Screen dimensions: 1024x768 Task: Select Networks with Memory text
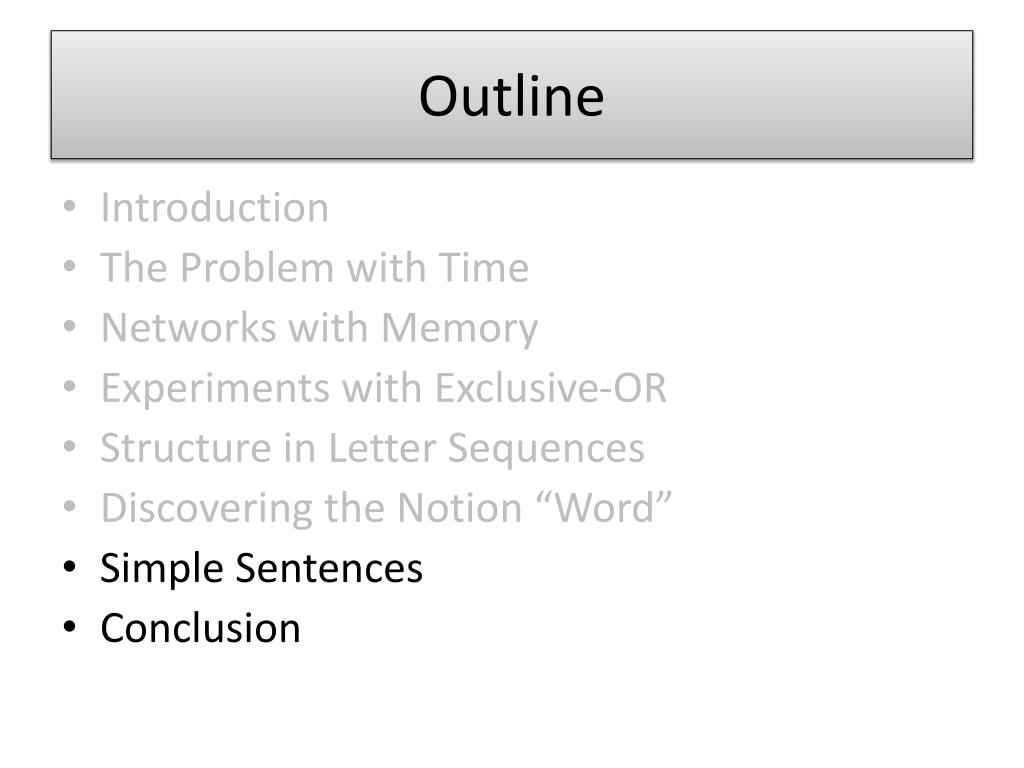pyautogui.click(x=319, y=328)
